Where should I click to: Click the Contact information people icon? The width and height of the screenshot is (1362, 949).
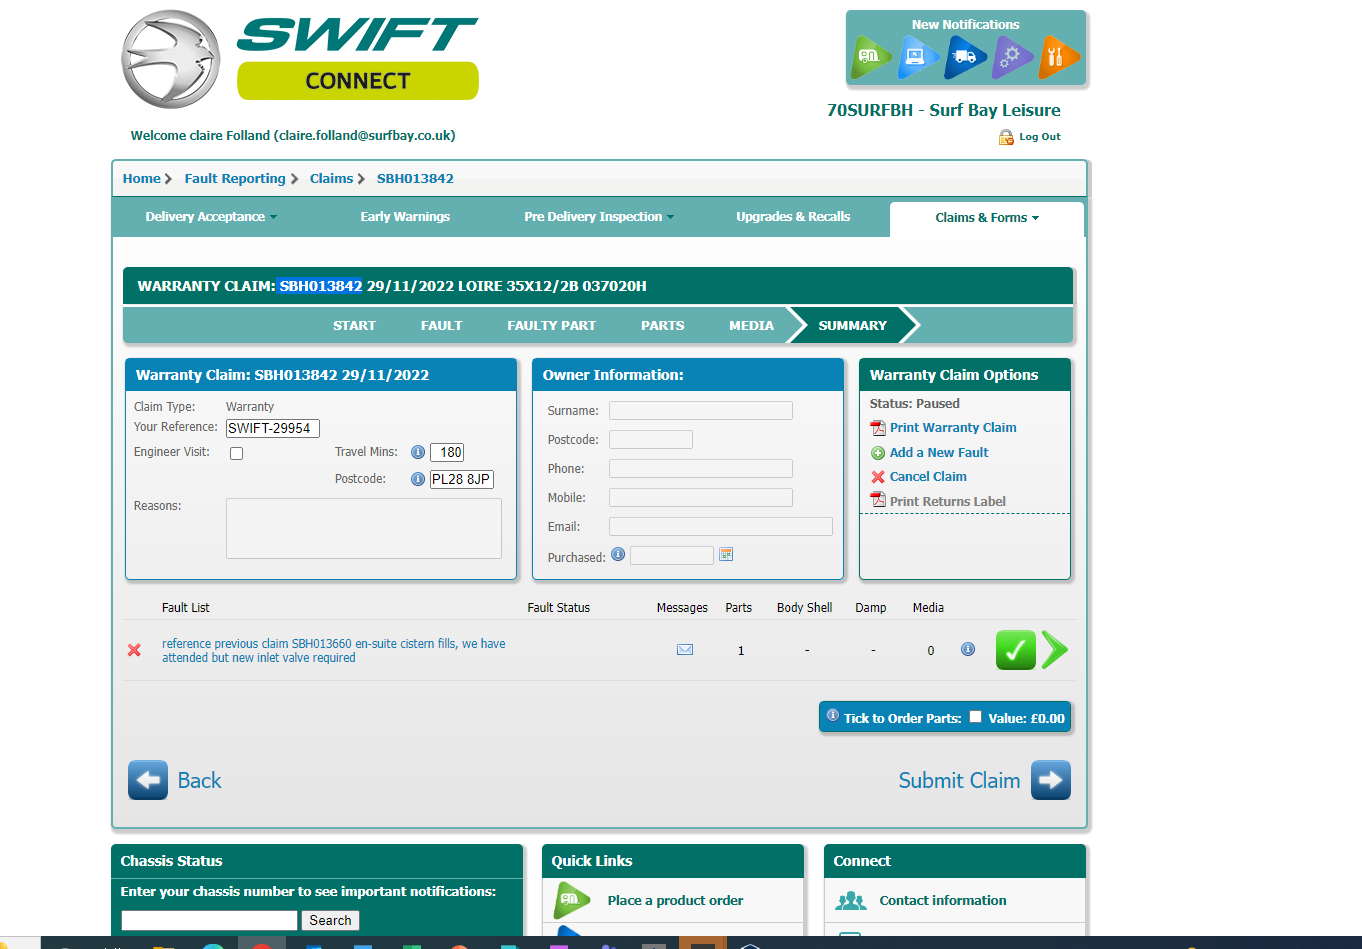tap(851, 901)
